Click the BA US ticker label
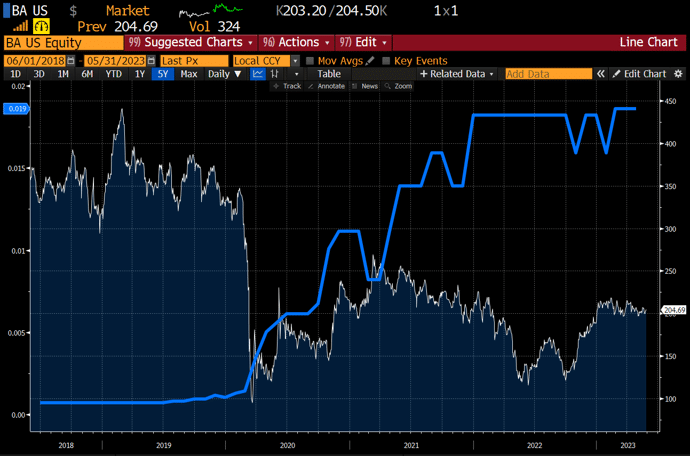The width and height of the screenshot is (690, 456). pyautogui.click(x=29, y=11)
